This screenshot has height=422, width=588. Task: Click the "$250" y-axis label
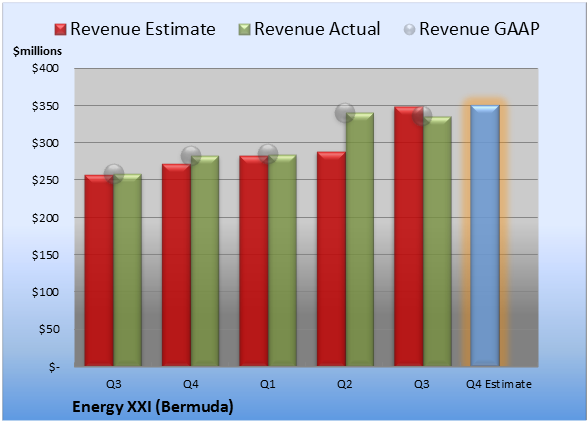(45, 180)
